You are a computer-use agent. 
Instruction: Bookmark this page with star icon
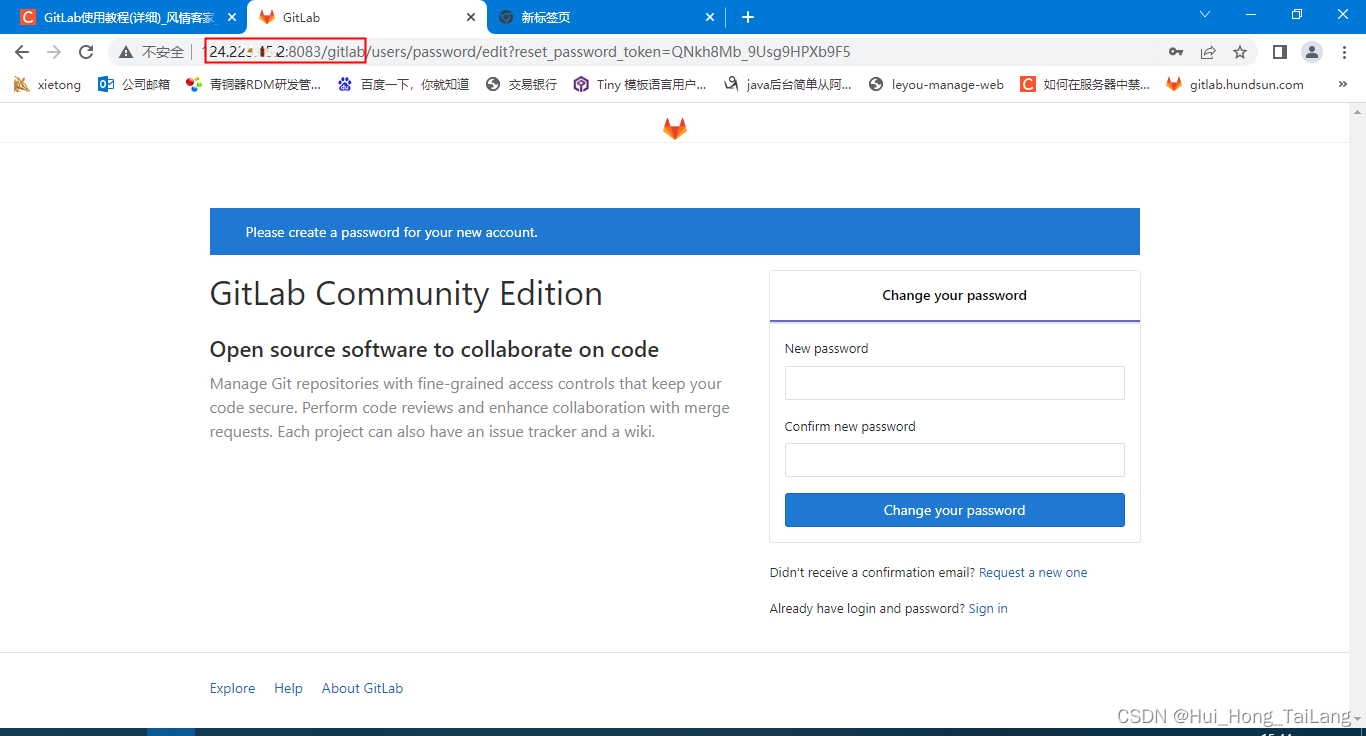1240,52
